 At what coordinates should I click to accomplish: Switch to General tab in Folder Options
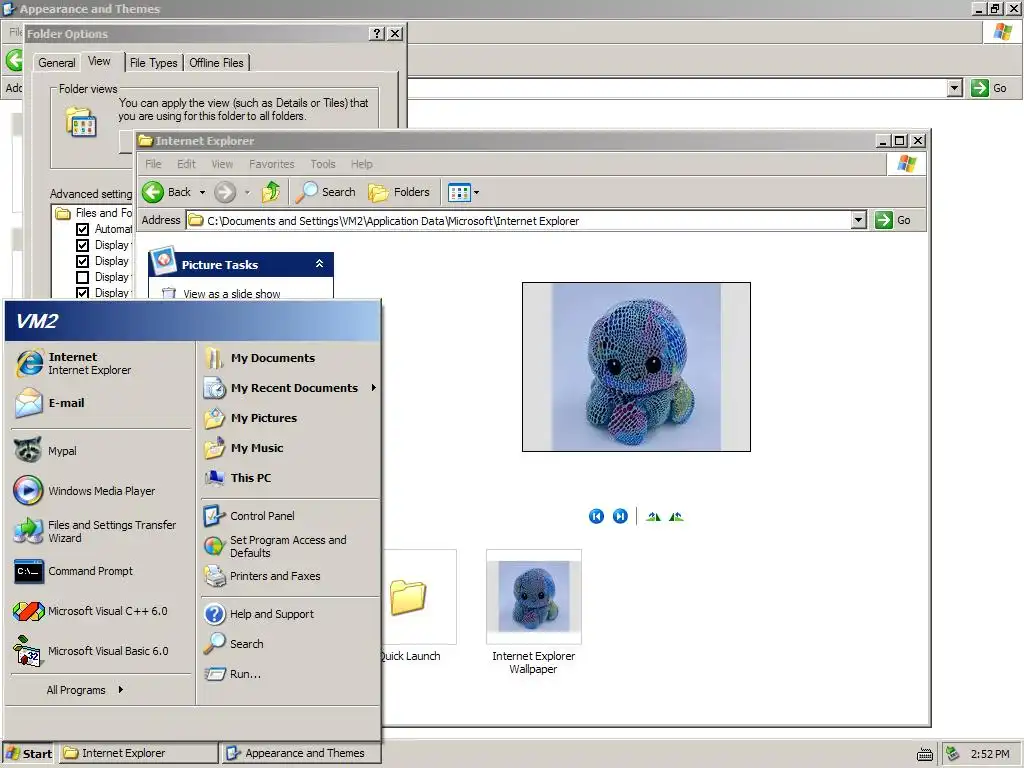(x=57, y=63)
